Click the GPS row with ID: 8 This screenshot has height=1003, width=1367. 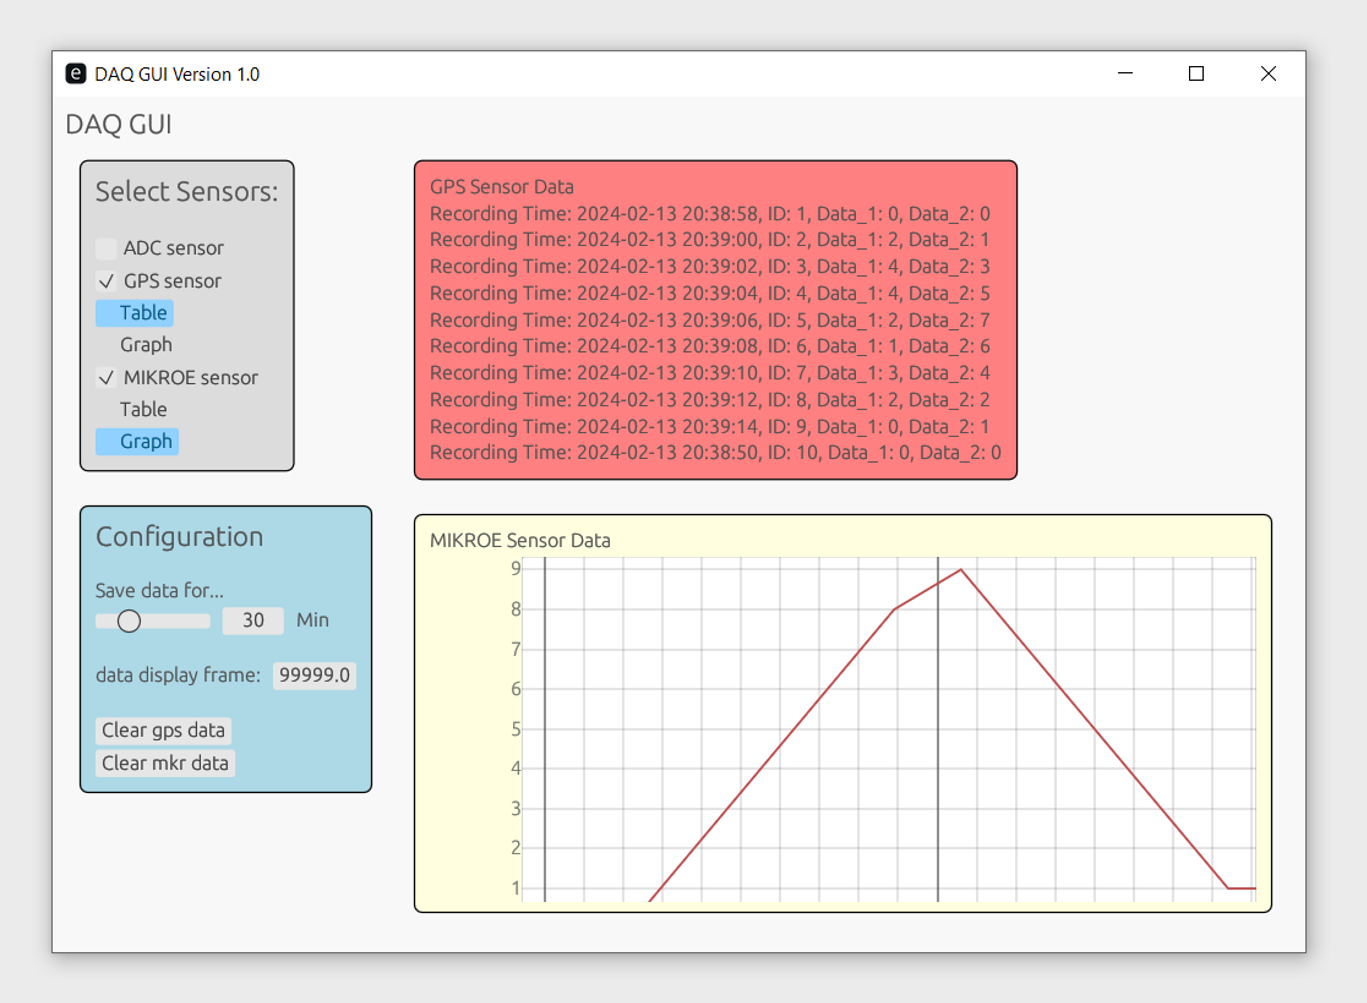point(710,399)
